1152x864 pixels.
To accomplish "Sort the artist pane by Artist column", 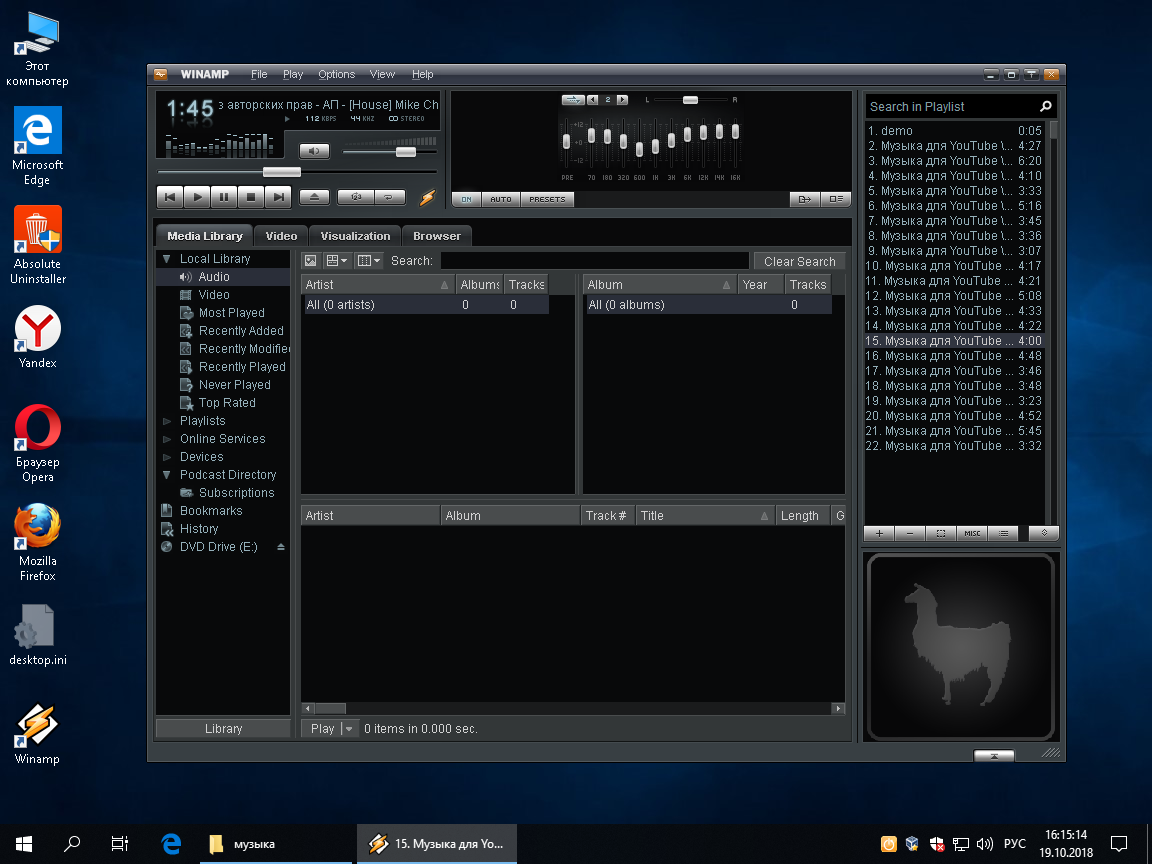I will pyautogui.click(x=378, y=285).
